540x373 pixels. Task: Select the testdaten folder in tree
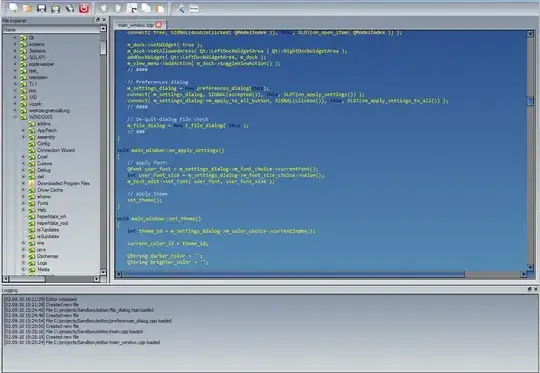[x=38, y=77]
